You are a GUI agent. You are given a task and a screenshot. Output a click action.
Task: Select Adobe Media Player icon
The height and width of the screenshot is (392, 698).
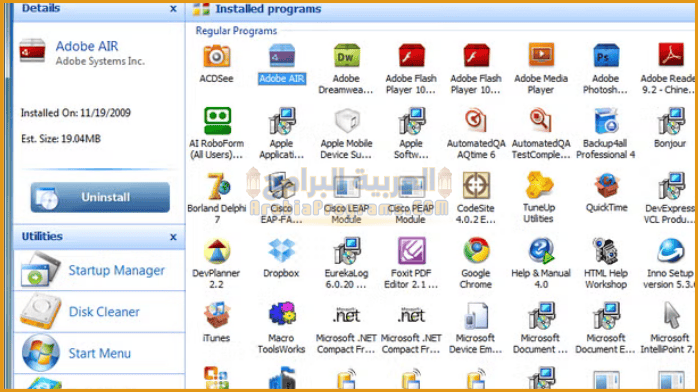coord(541,56)
